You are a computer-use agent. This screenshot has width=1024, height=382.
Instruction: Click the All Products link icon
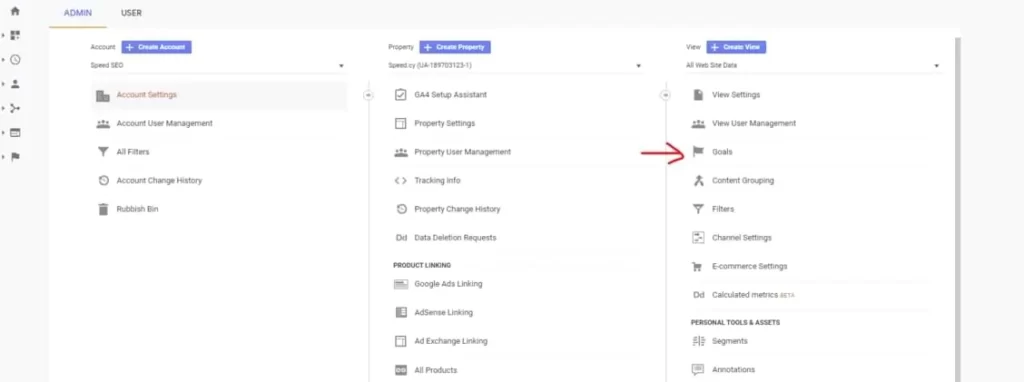click(400, 370)
